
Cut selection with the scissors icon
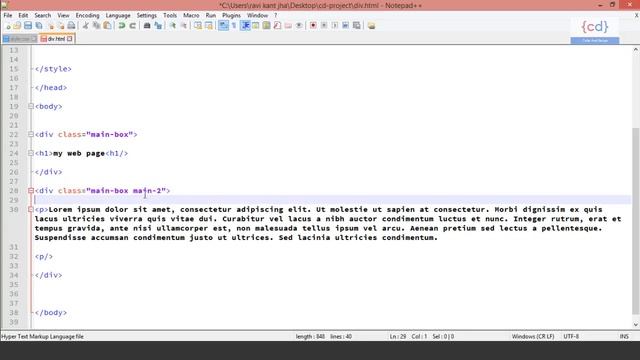click(x=85, y=26)
